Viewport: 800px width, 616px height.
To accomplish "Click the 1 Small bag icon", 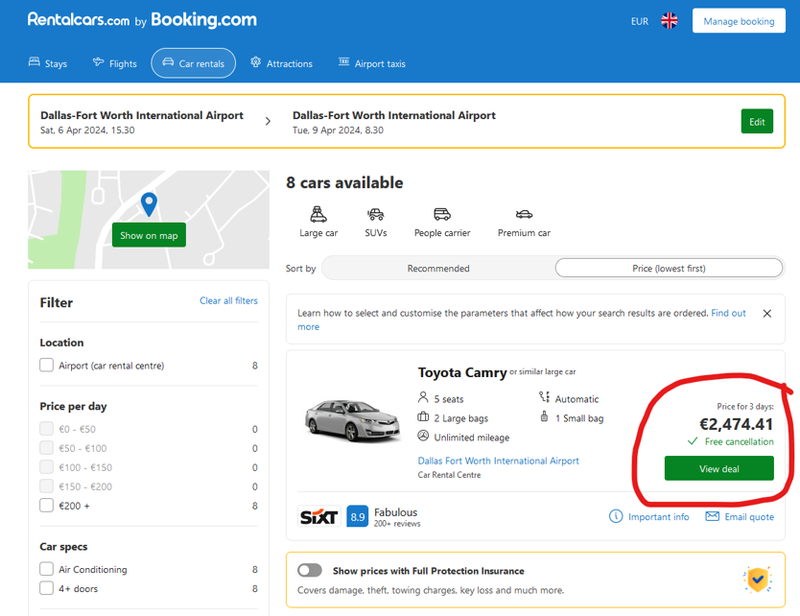I will 544,416.
